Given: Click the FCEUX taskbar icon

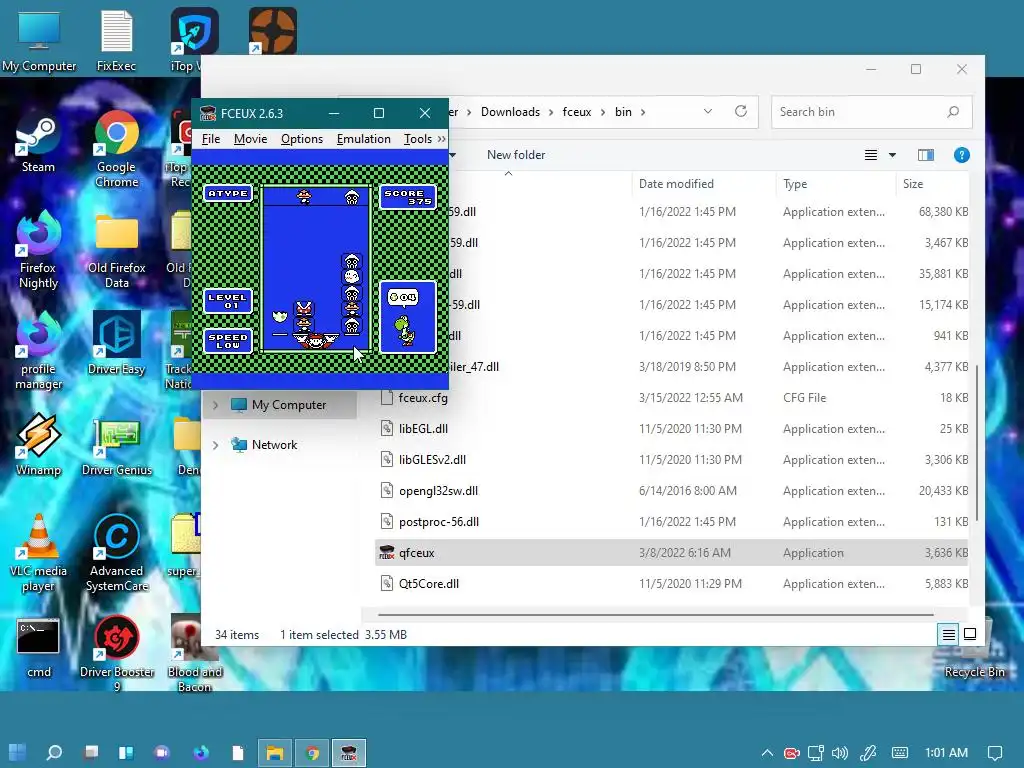Looking at the screenshot, I should [x=349, y=753].
